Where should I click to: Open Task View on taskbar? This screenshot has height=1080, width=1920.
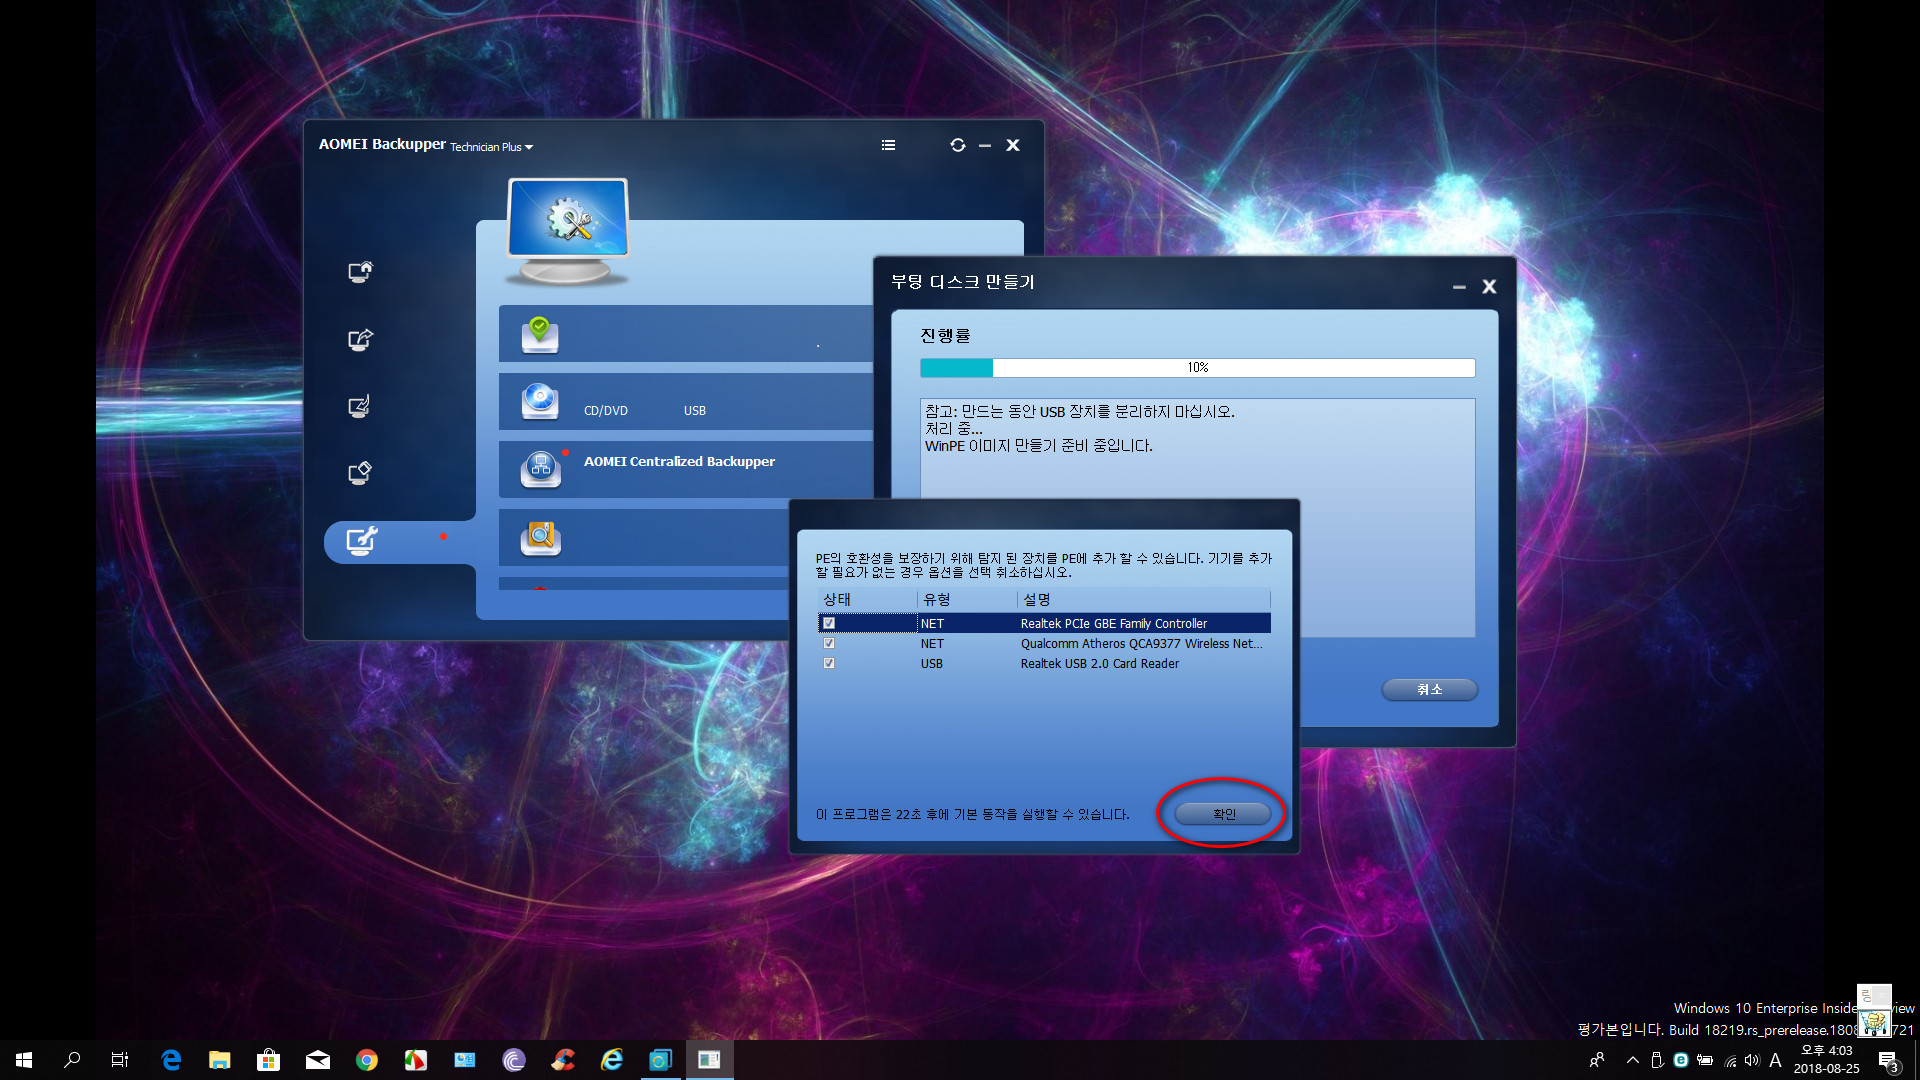(120, 1060)
